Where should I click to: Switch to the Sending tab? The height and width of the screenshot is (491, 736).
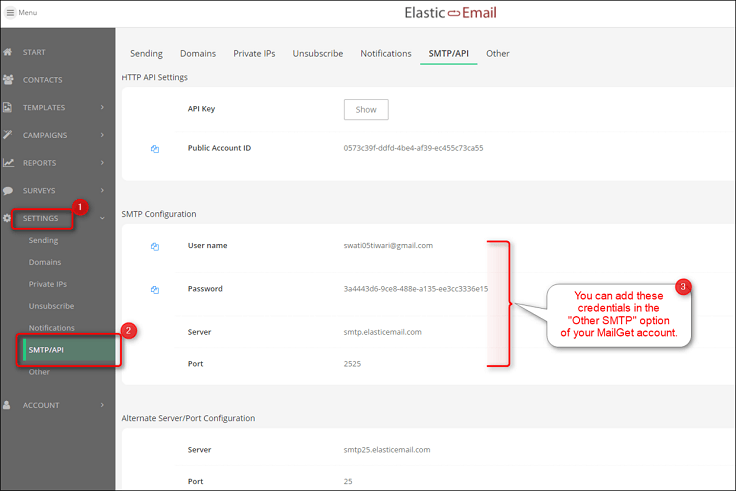click(x=146, y=54)
